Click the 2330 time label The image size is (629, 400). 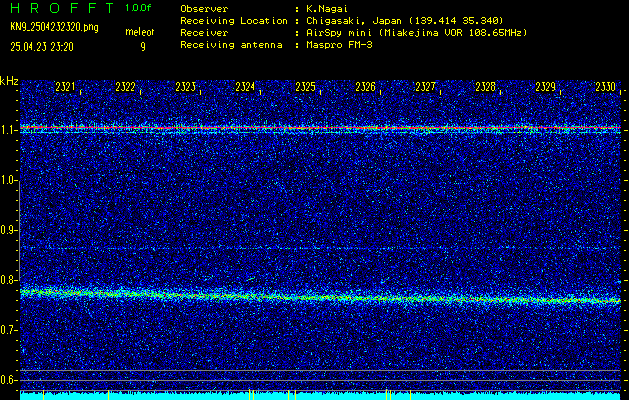coord(605,87)
